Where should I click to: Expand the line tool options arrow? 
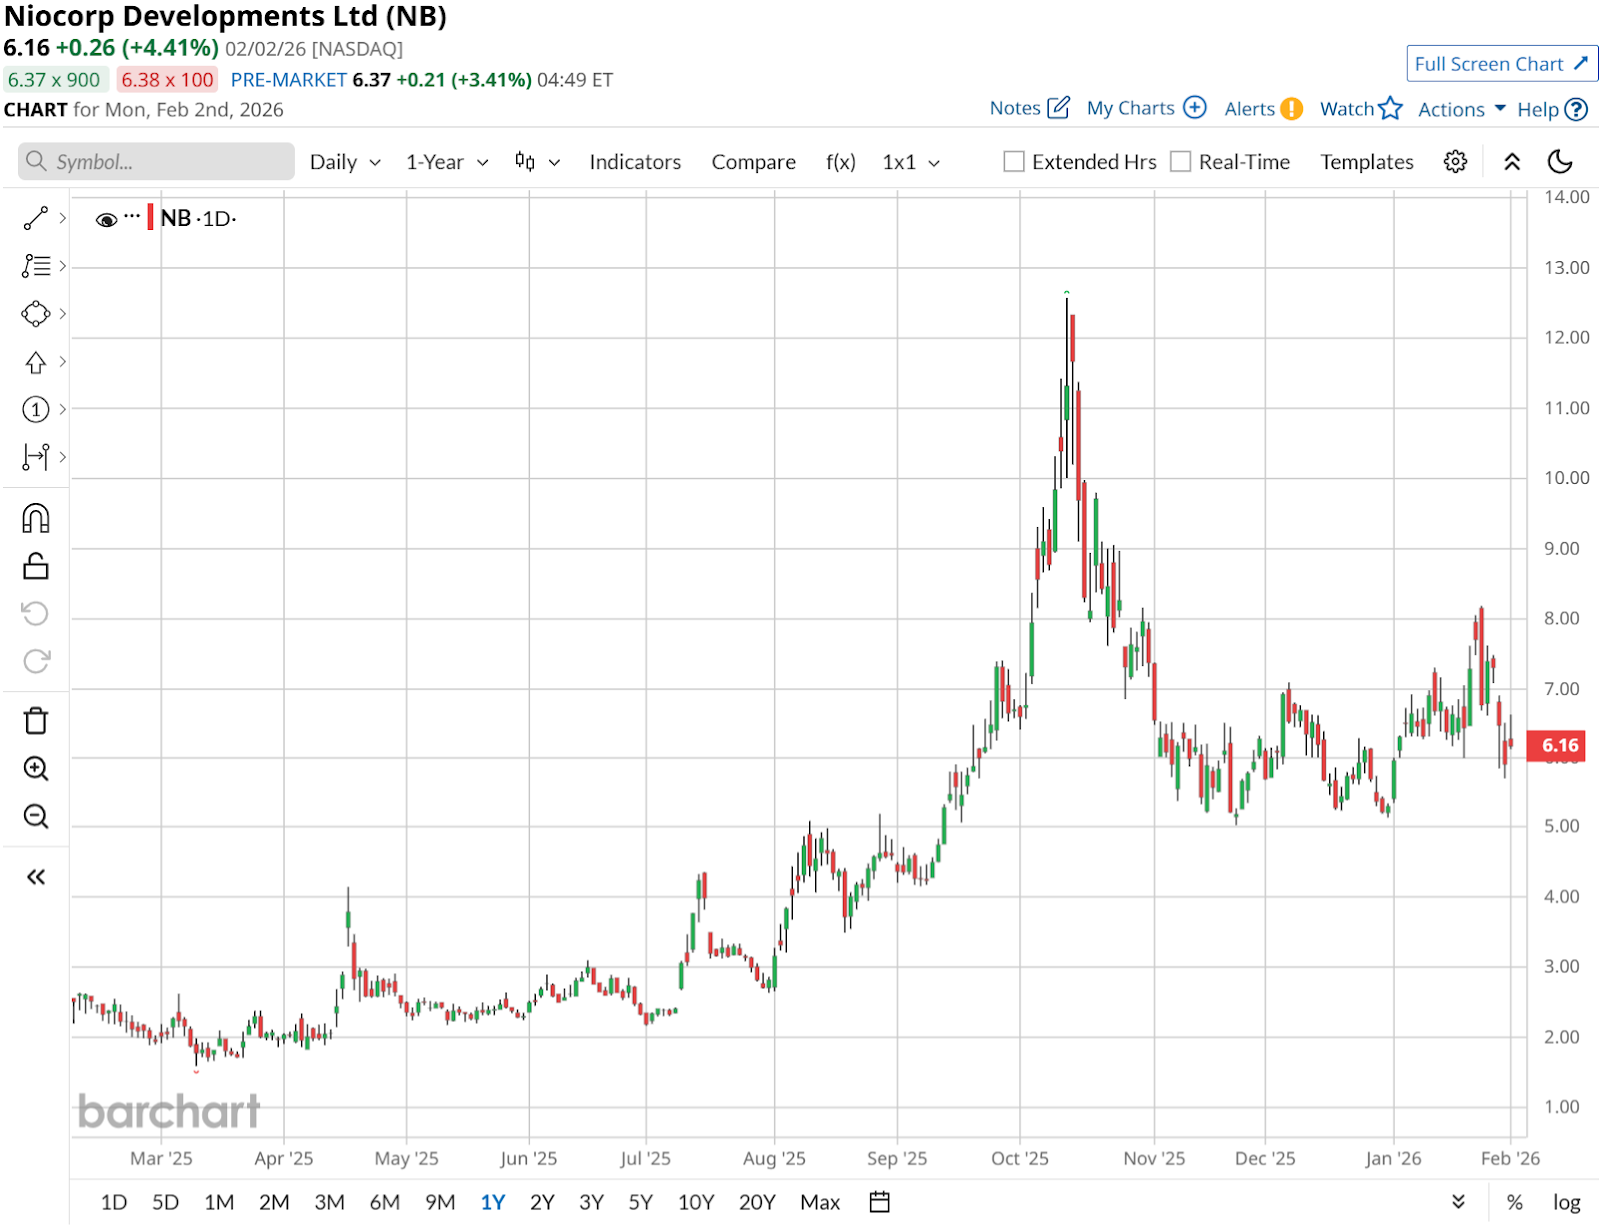[x=62, y=218]
